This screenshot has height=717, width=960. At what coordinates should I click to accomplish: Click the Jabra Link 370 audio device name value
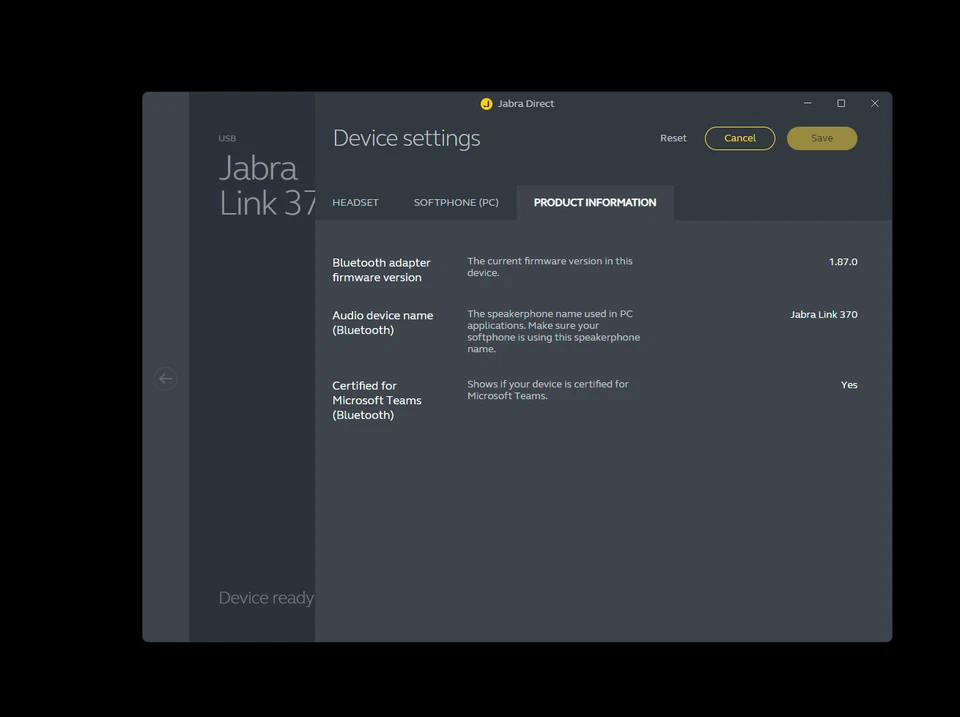click(x=823, y=314)
